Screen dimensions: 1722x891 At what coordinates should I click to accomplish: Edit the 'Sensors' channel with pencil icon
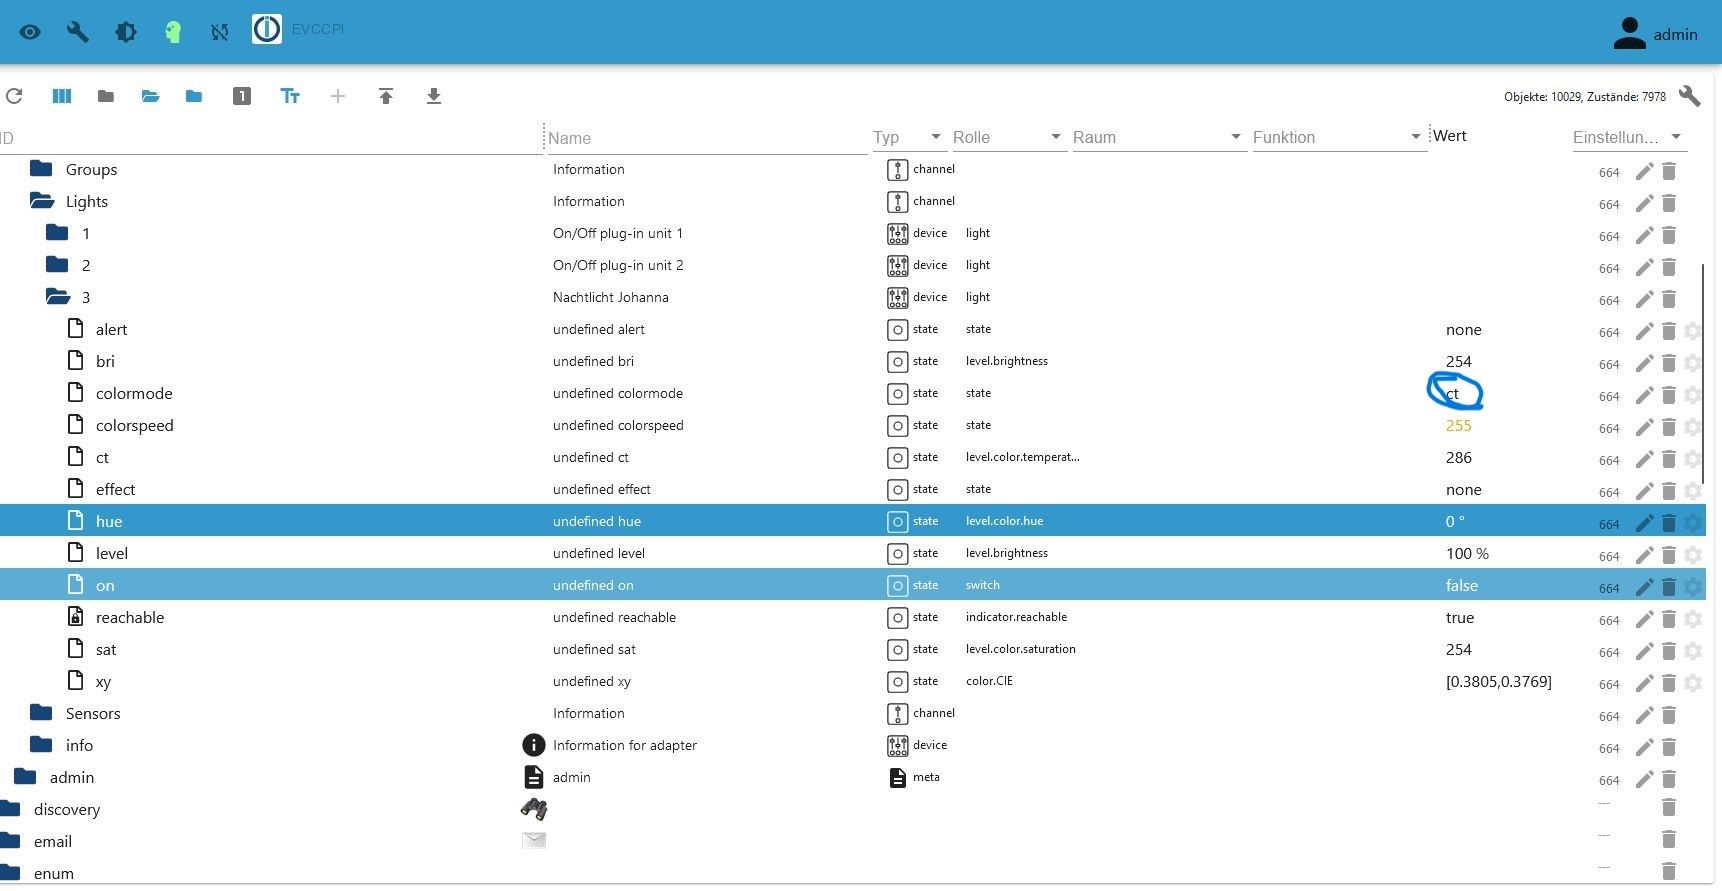[1644, 715]
